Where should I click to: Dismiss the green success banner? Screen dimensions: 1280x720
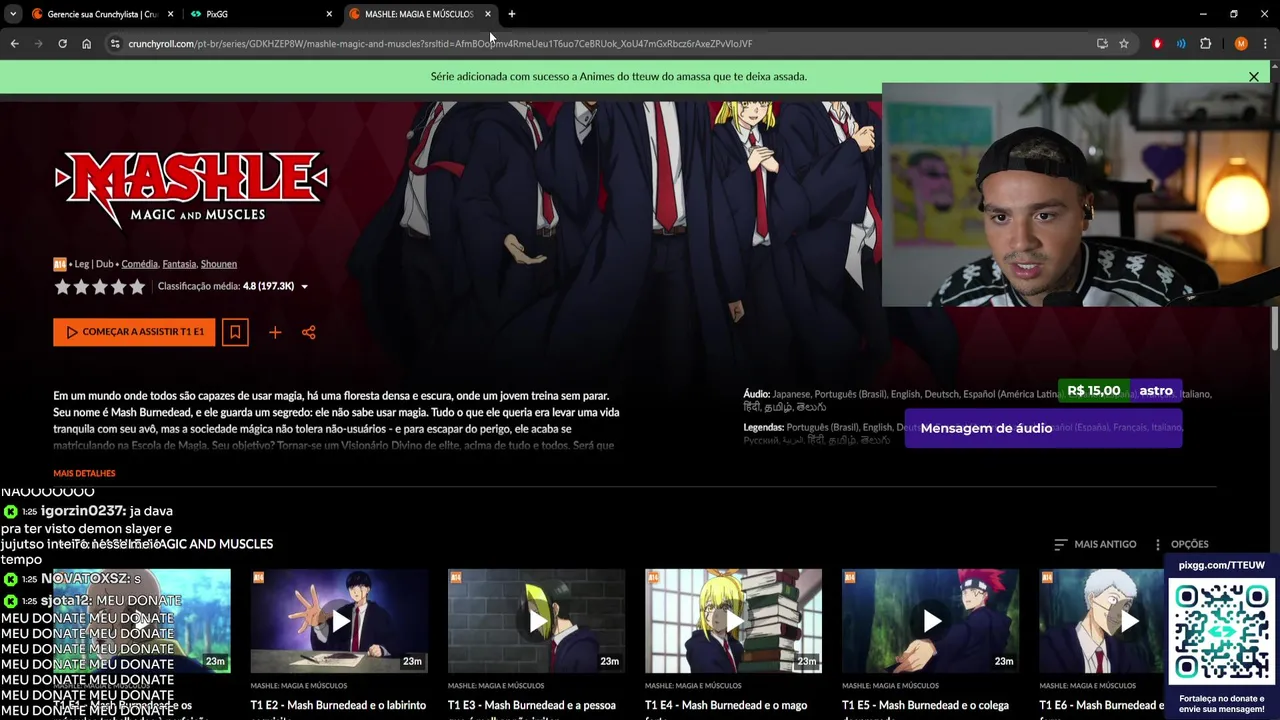point(1254,76)
